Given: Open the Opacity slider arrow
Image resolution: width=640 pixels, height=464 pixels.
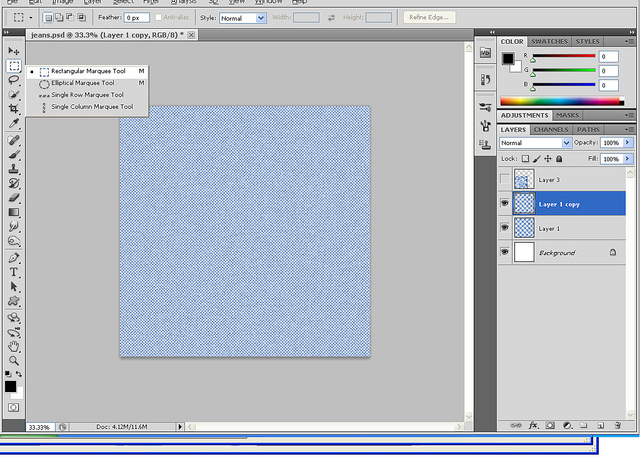Looking at the screenshot, I should point(628,142).
